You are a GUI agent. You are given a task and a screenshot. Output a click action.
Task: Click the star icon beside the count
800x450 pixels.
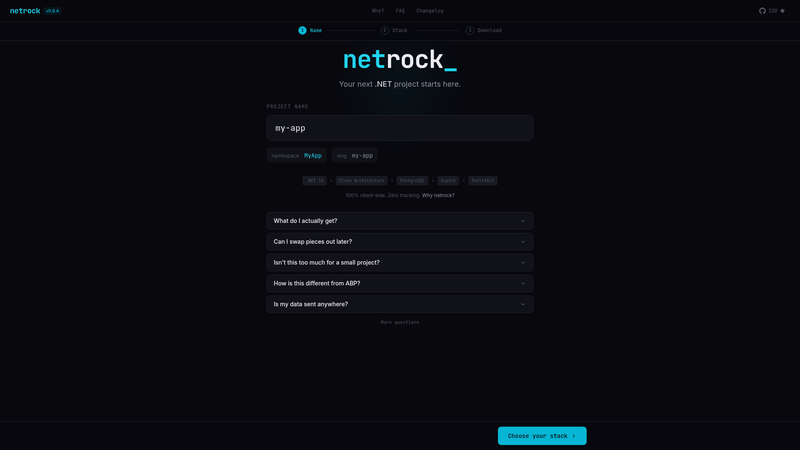(x=783, y=11)
